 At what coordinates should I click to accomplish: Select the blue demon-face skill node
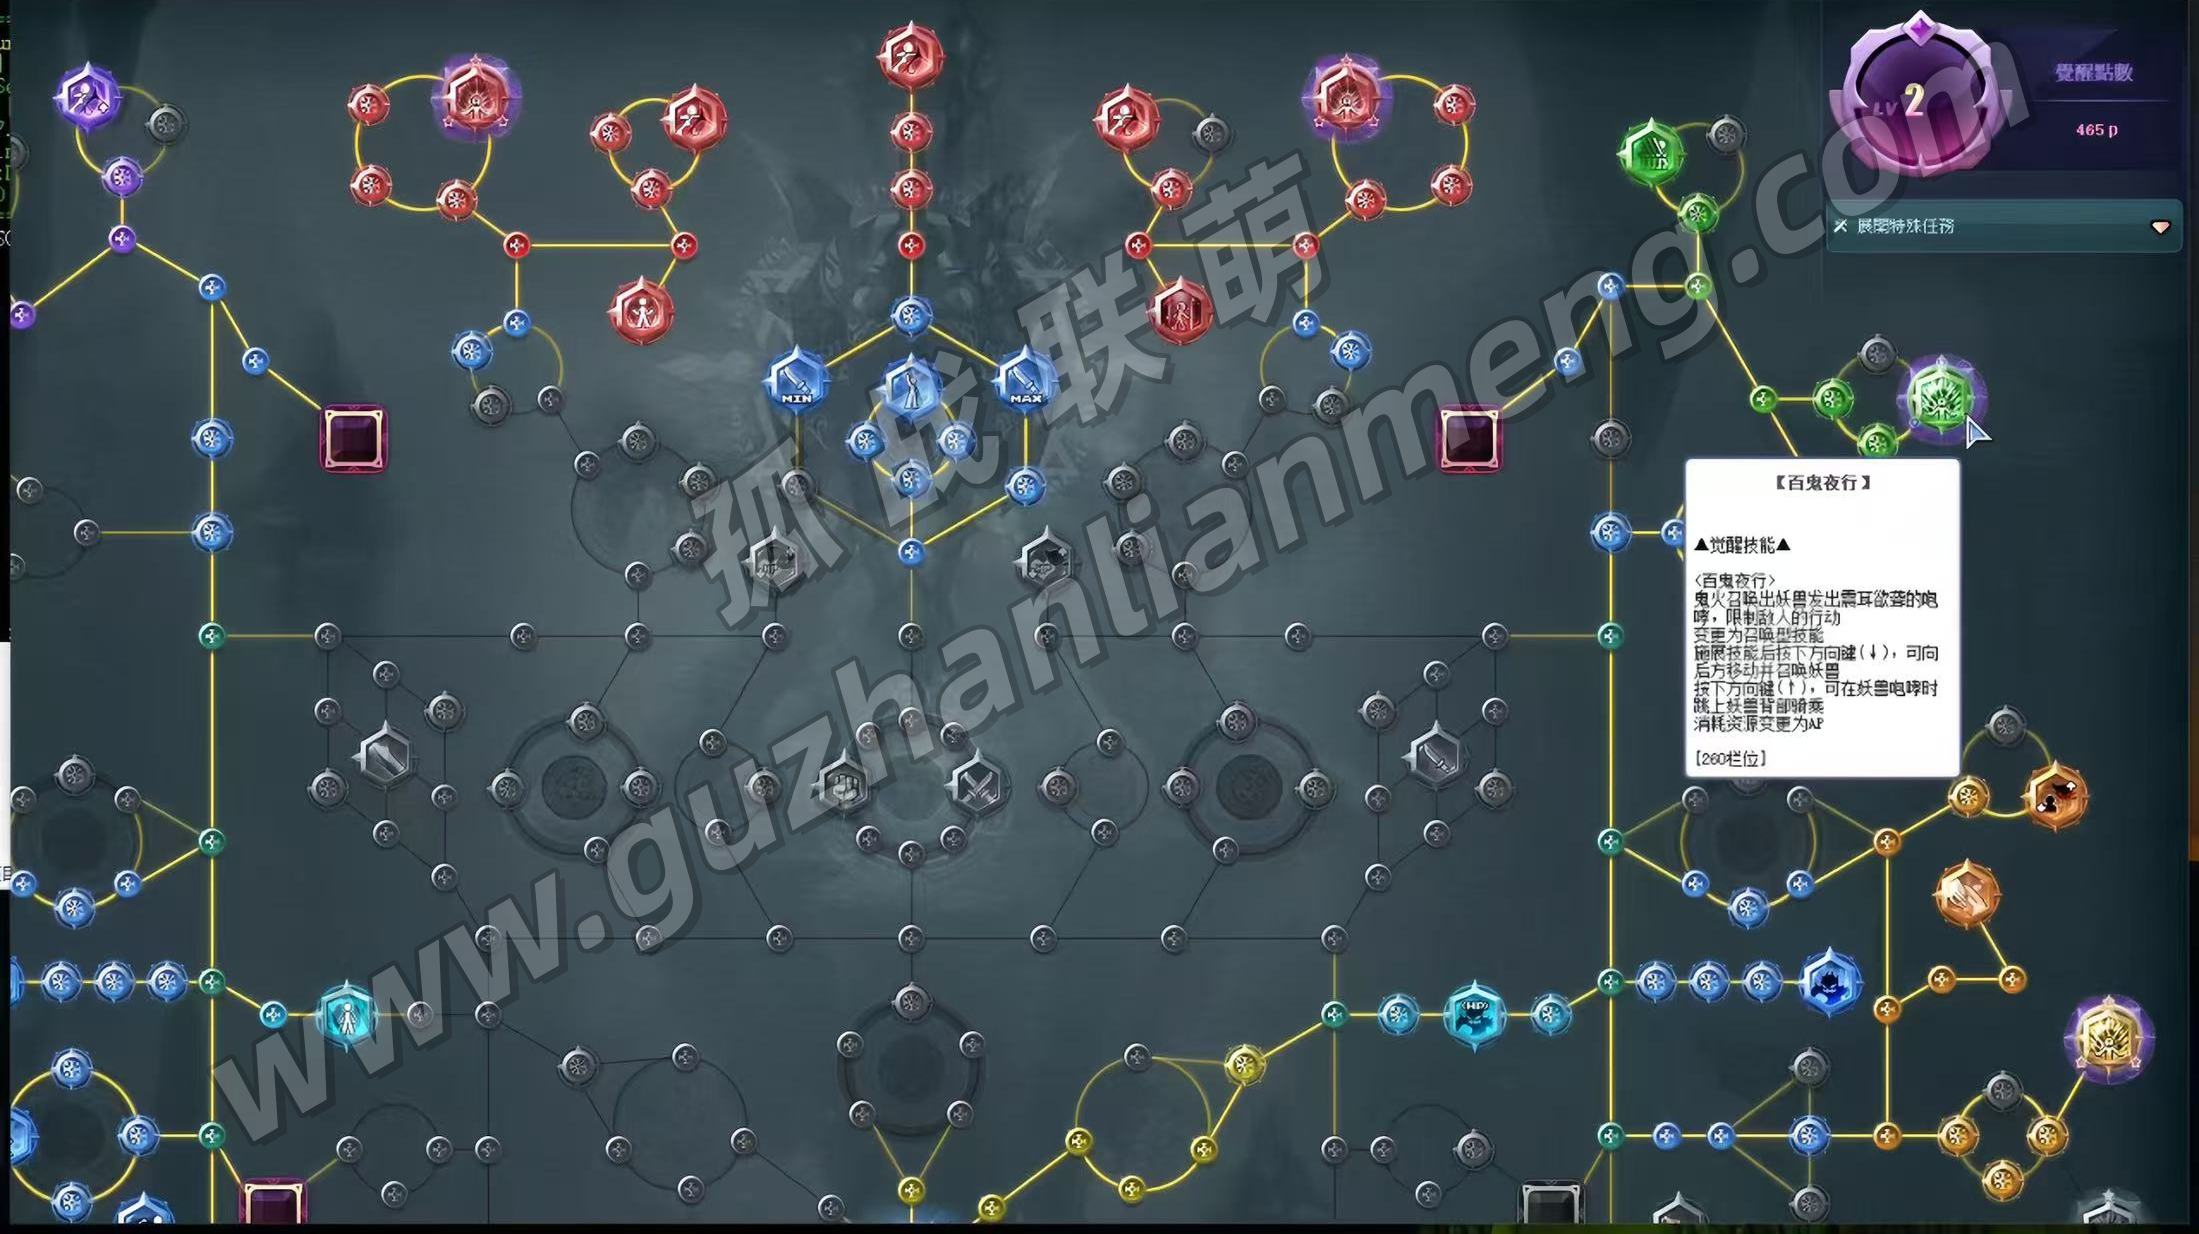point(1830,981)
